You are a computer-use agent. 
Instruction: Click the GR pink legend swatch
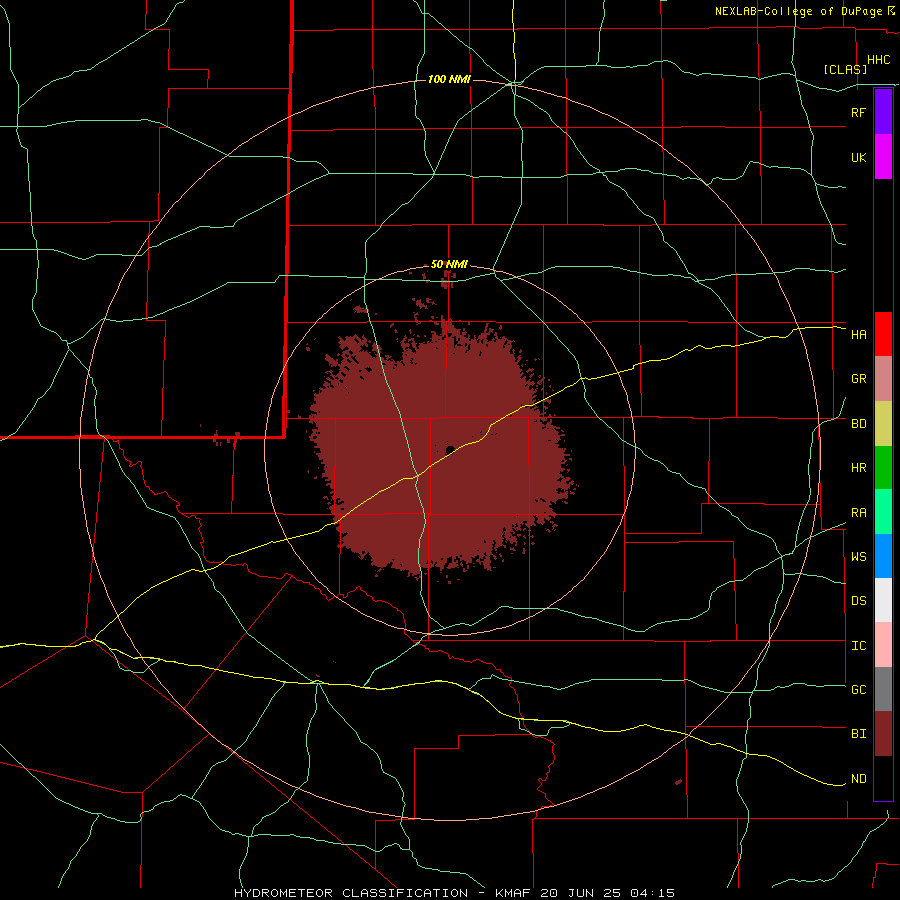tap(883, 379)
